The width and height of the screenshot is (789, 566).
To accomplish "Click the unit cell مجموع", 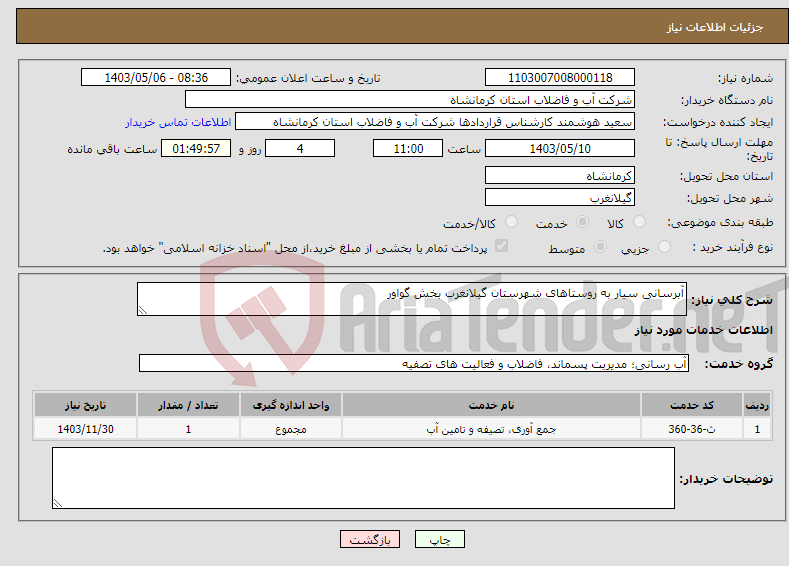I will point(291,429).
